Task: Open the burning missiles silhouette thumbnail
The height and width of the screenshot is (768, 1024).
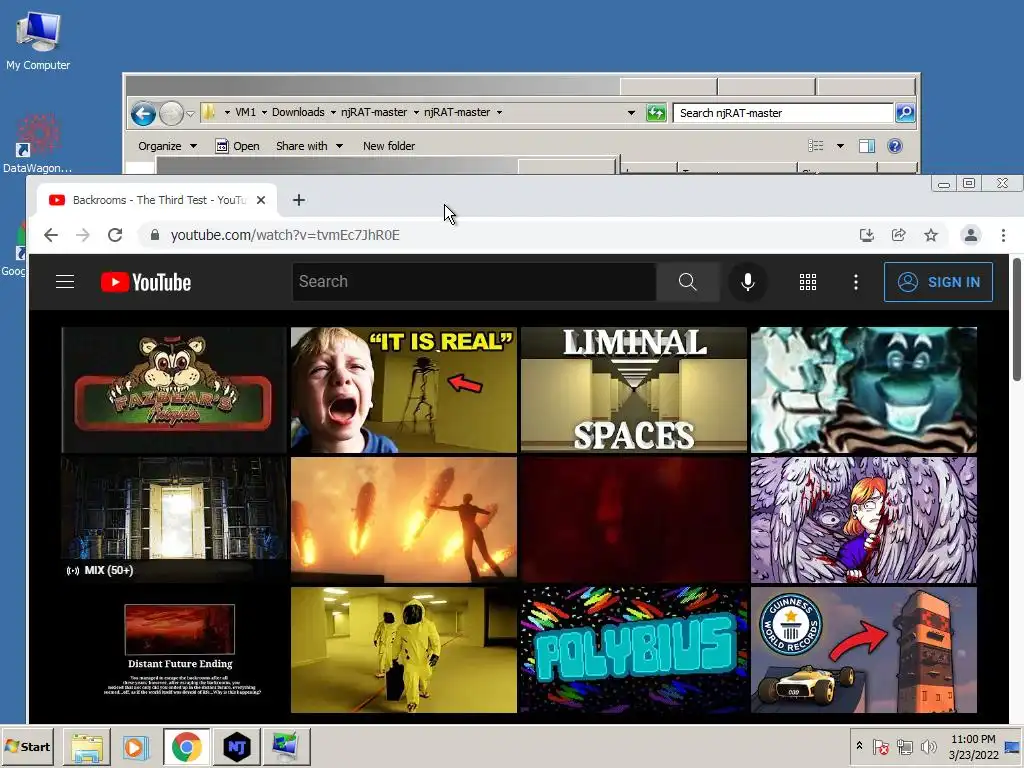Action: pyautogui.click(x=404, y=520)
